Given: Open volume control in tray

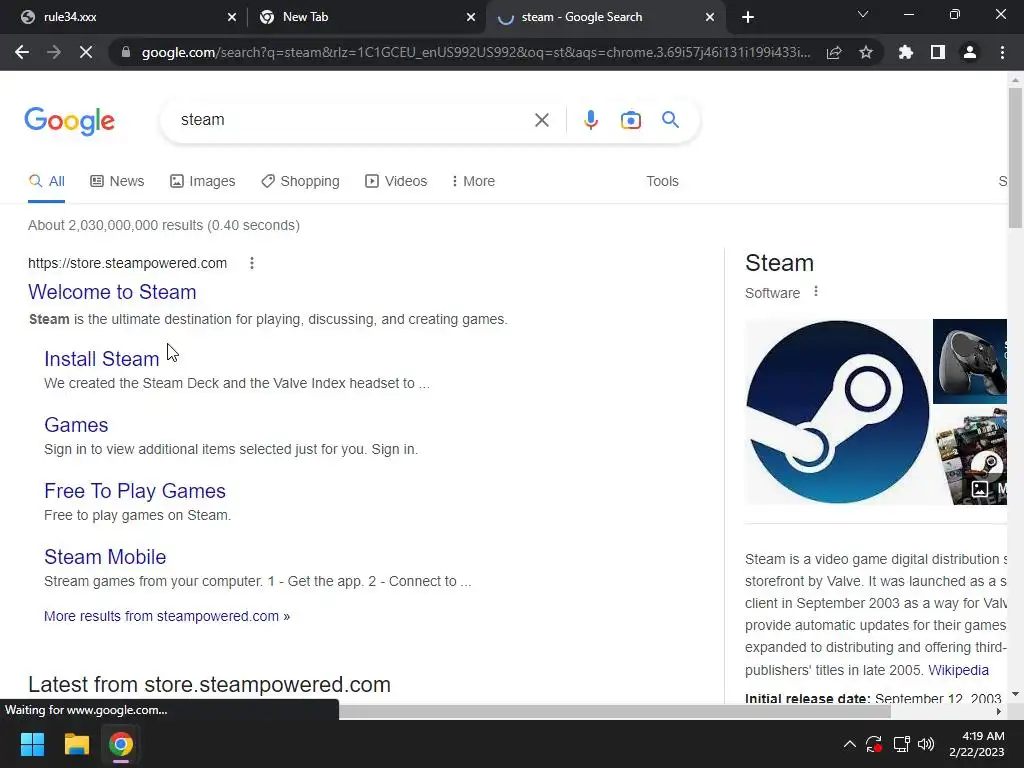Looking at the screenshot, I should [926, 744].
